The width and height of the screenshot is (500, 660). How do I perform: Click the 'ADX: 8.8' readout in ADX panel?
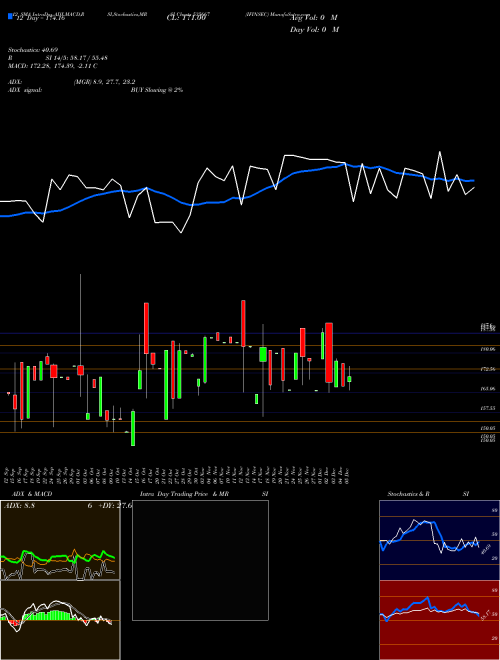[19, 506]
